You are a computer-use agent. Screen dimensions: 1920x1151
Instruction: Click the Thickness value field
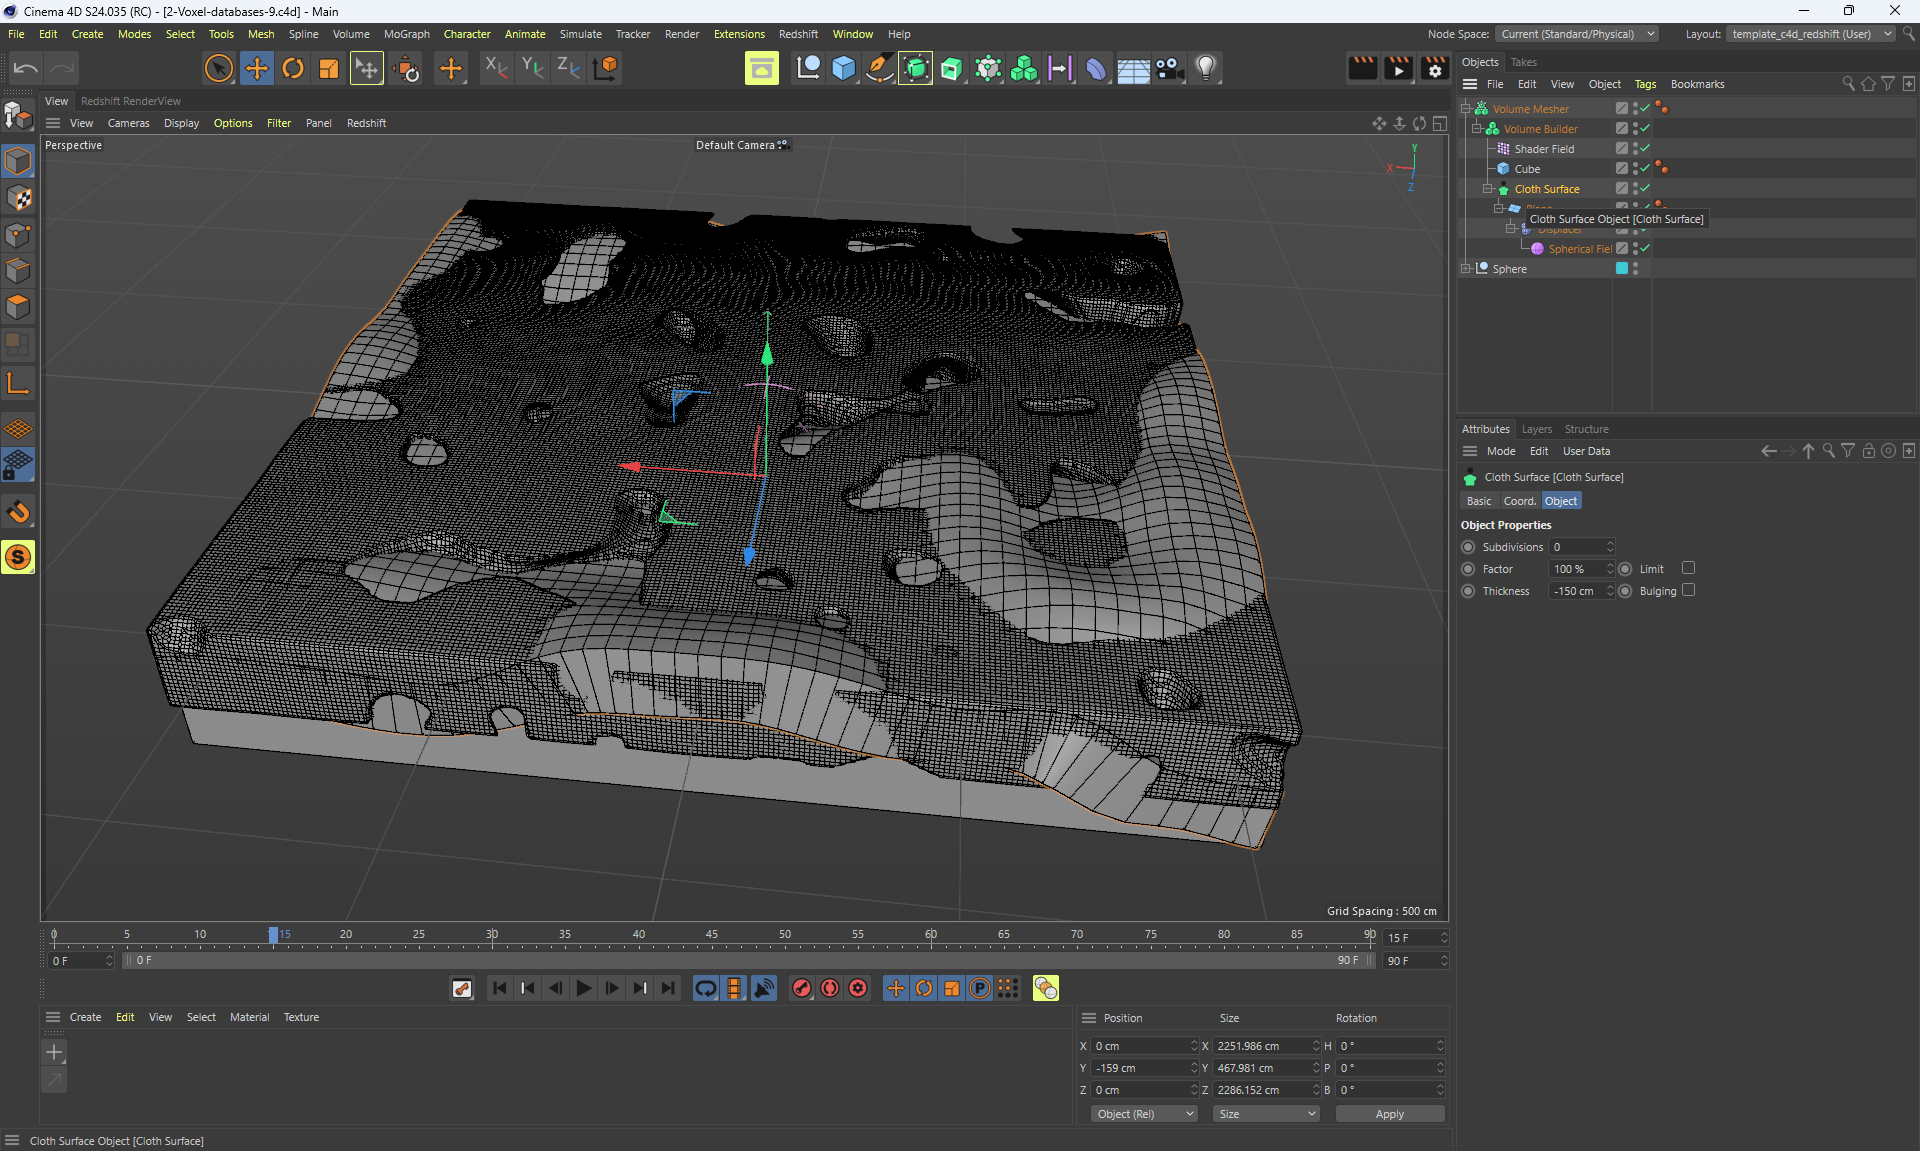[1575, 591]
